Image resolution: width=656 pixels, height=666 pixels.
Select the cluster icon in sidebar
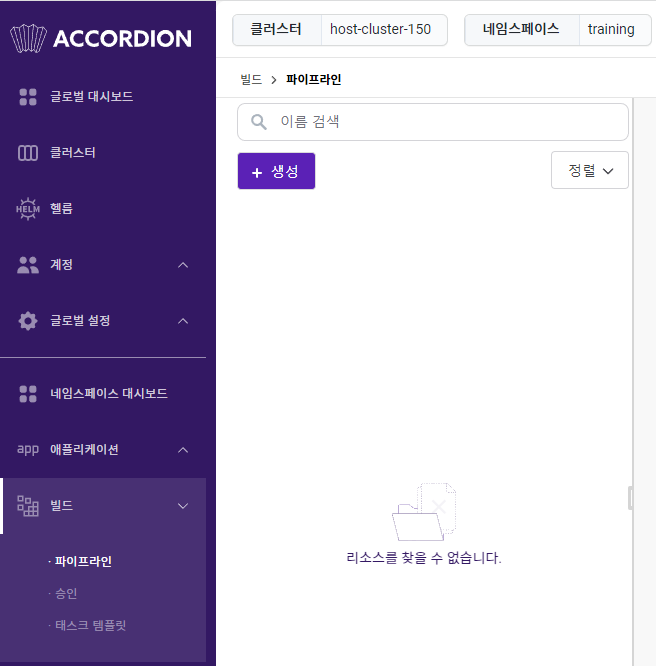tap(28, 153)
